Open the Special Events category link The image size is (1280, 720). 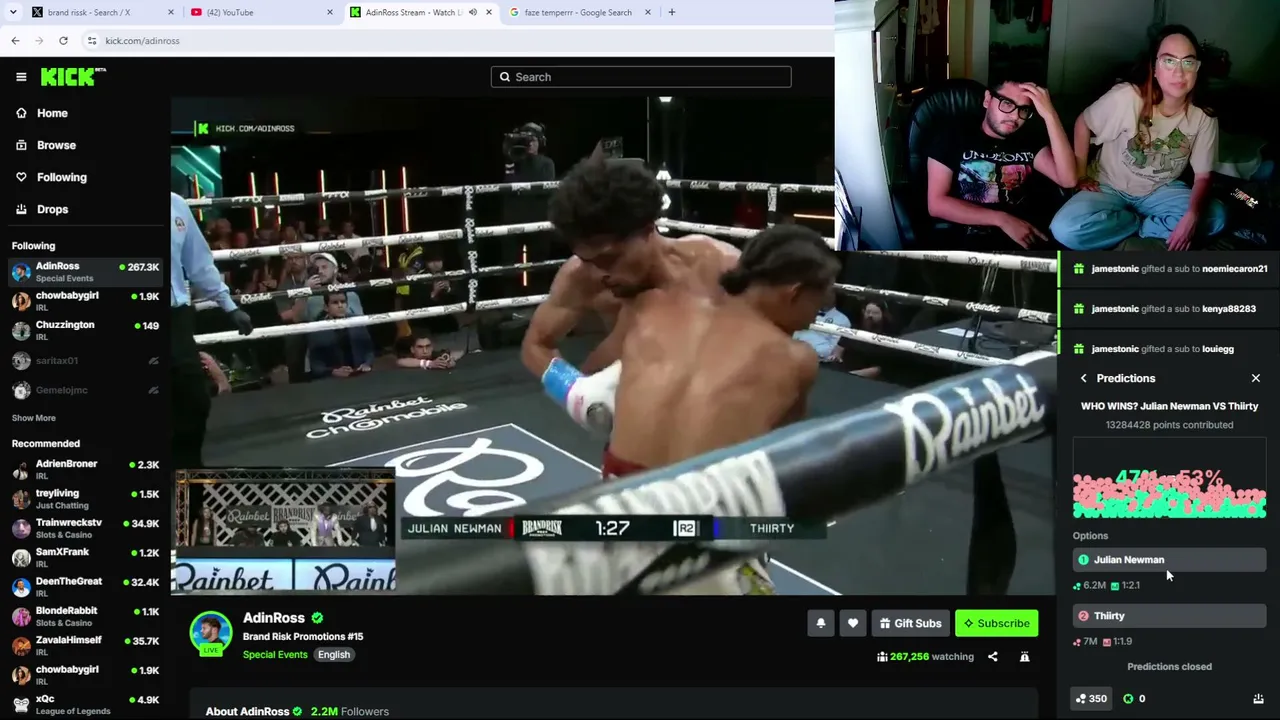pos(275,655)
